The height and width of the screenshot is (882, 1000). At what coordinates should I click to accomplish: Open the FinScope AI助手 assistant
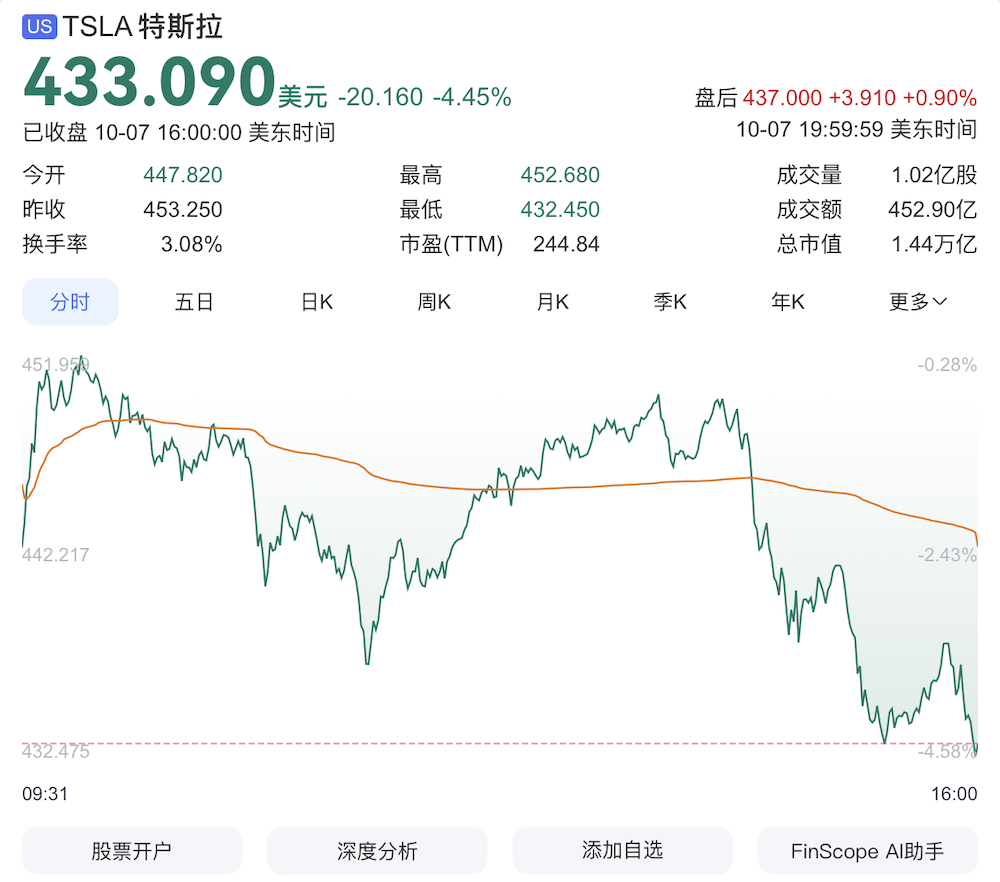click(868, 850)
